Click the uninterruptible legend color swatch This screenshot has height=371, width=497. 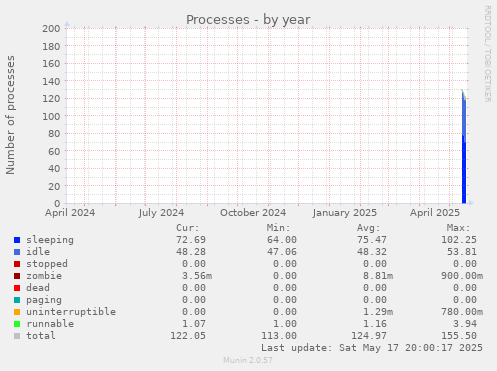[17, 312]
